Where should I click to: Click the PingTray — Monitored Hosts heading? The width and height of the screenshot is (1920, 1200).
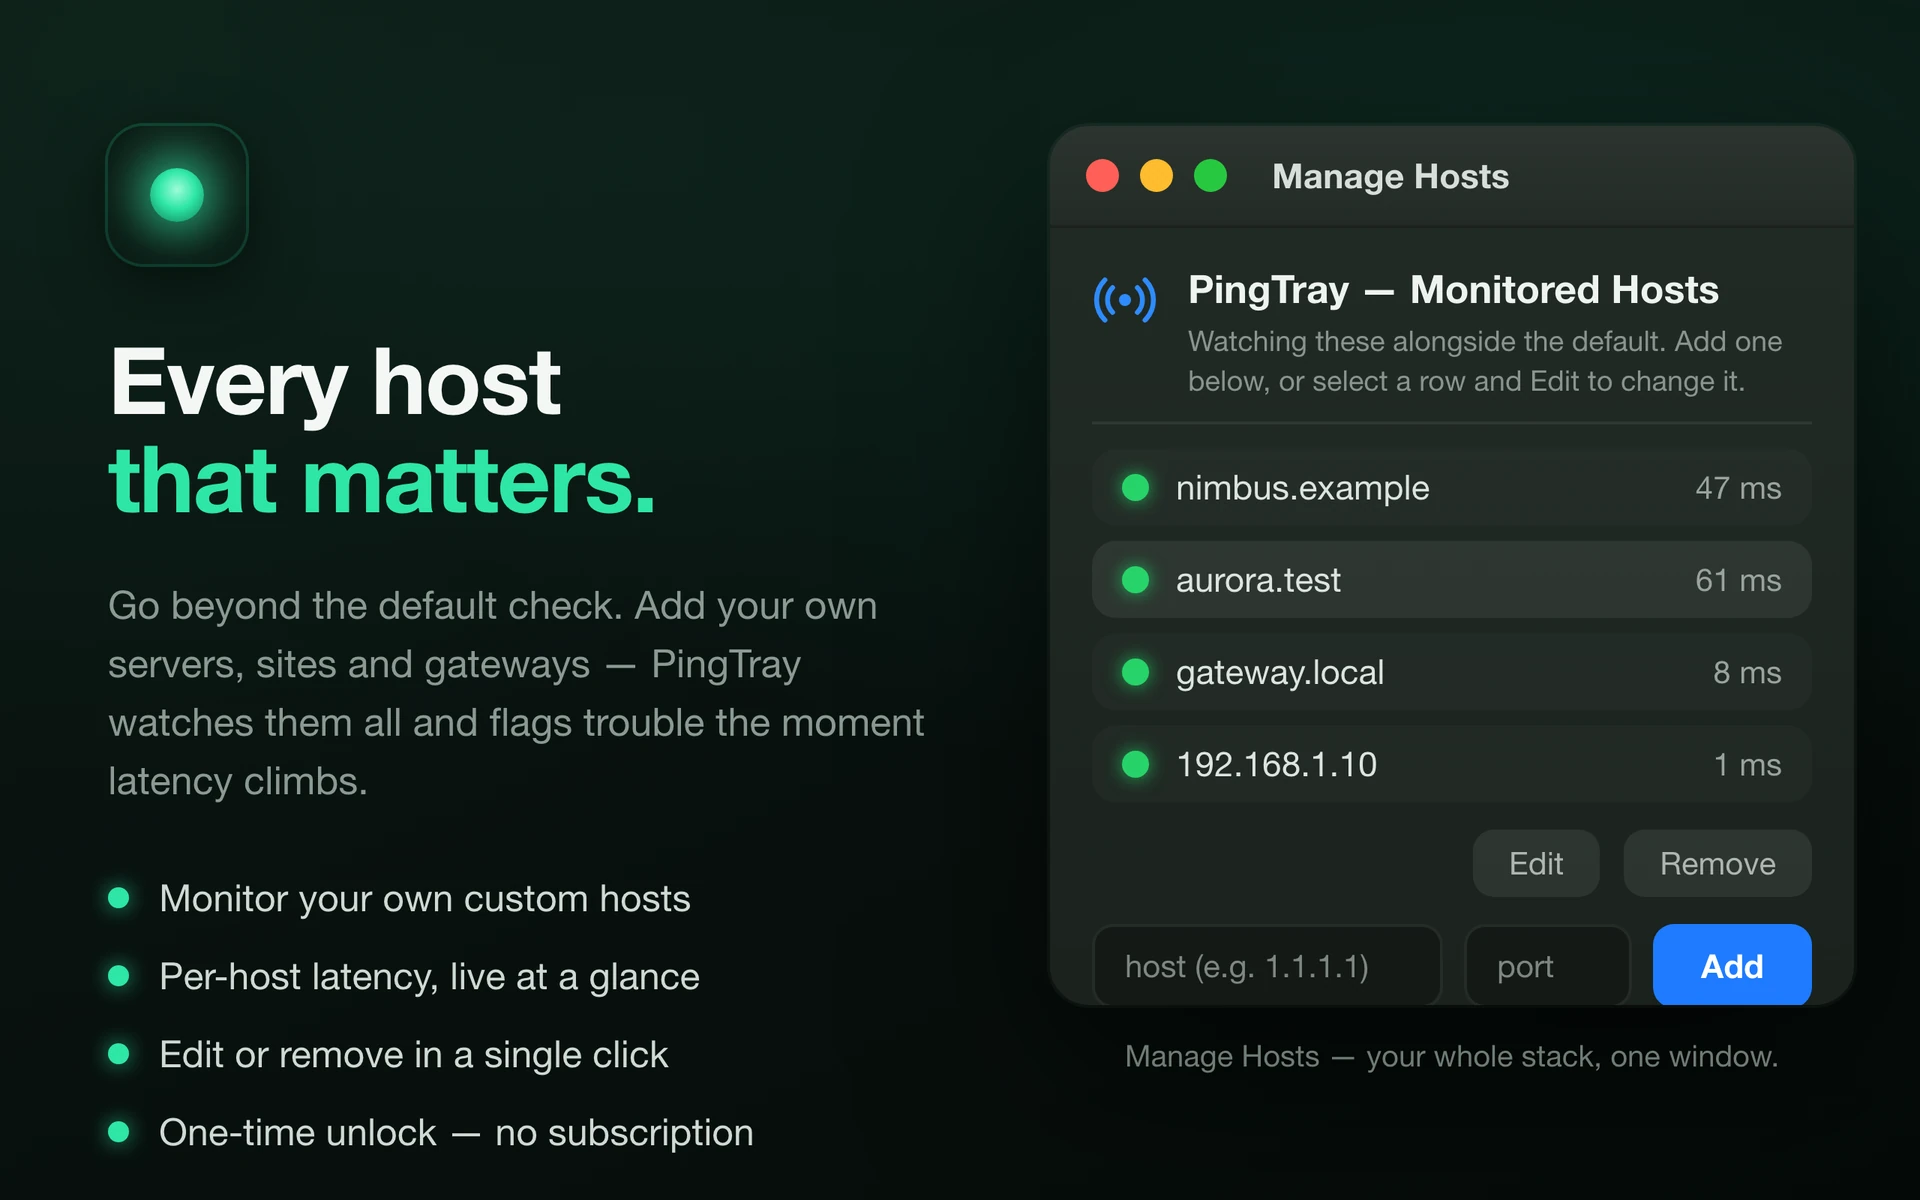click(x=1453, y=290)
